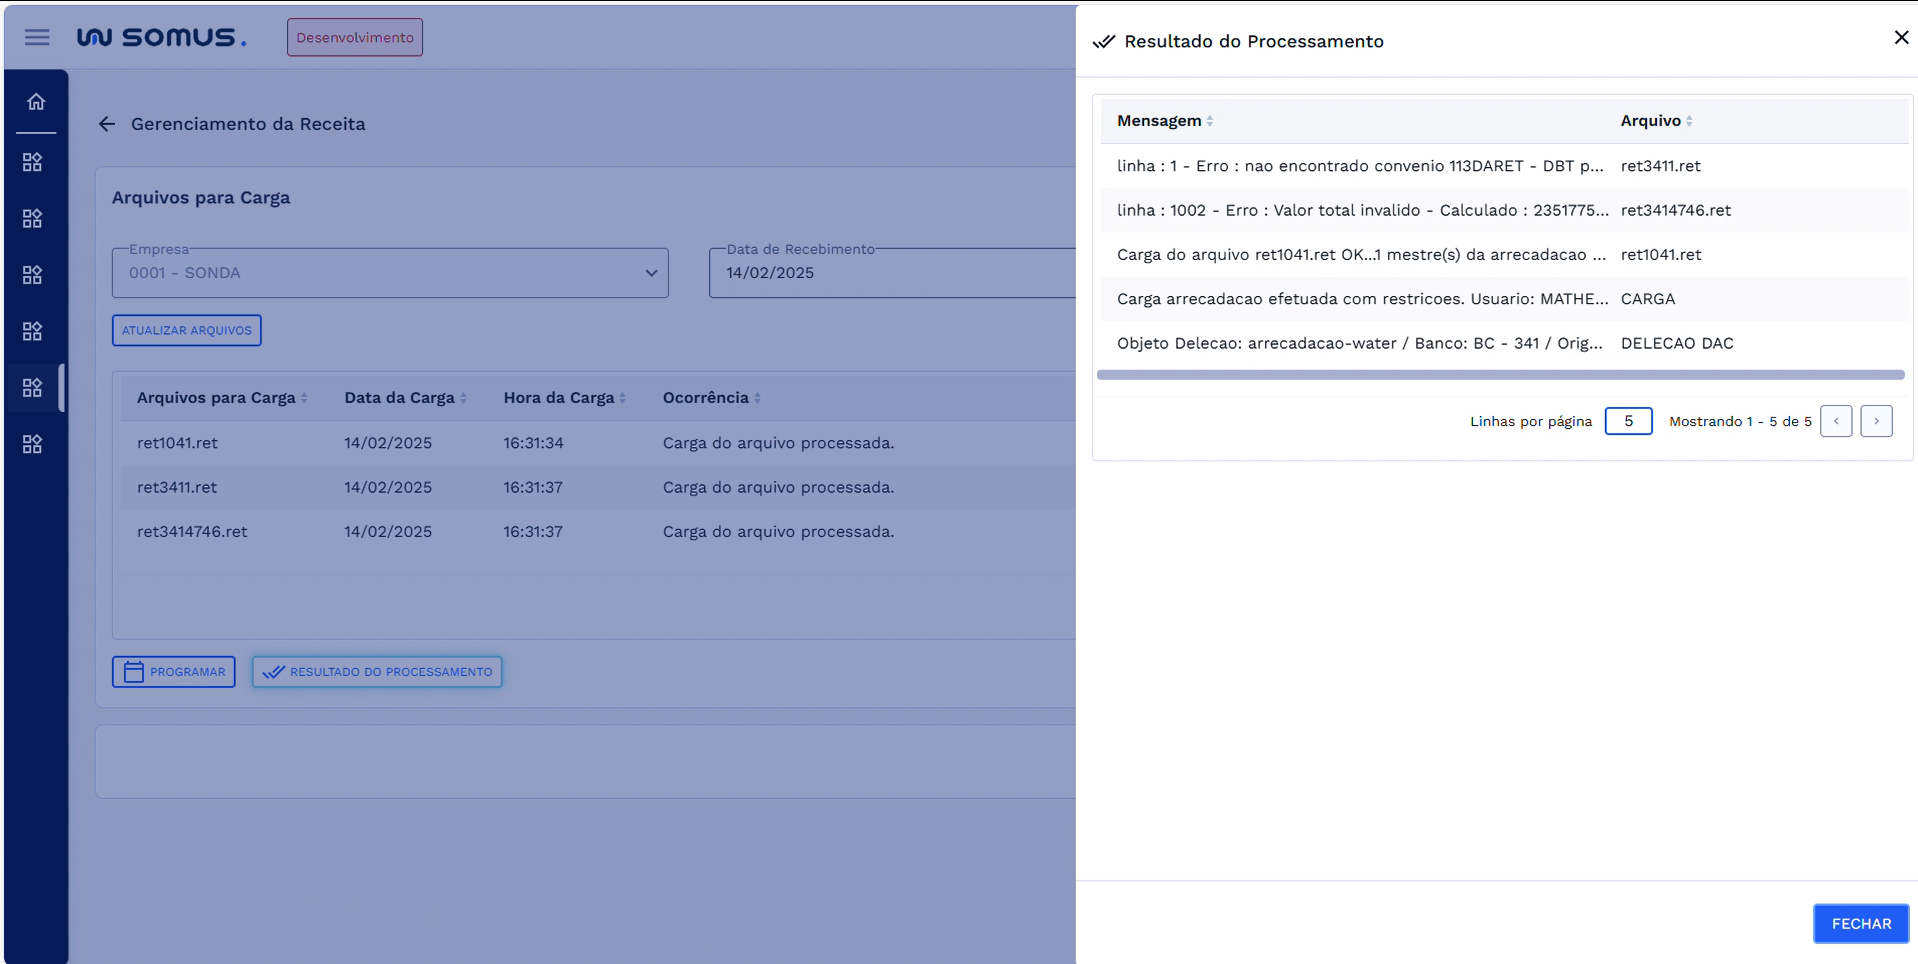
Task: Open the first module icon below home
Action: [32, 161]
